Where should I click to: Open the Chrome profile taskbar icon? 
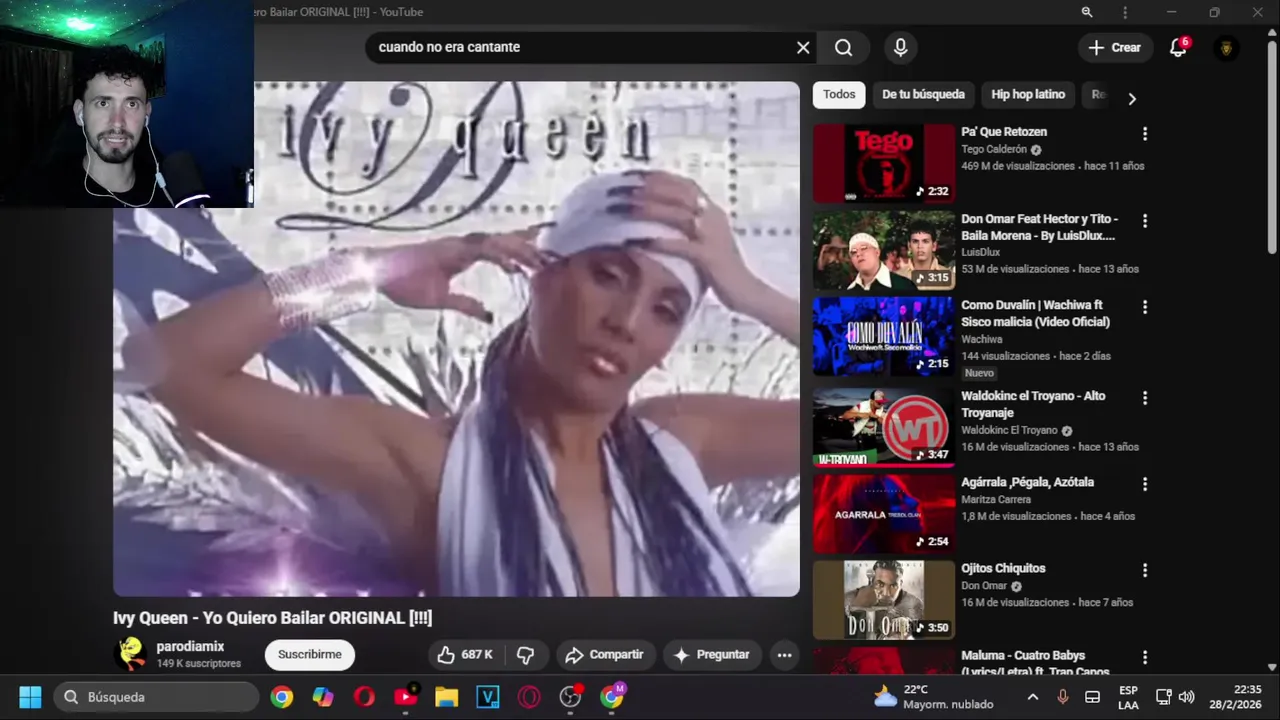[612, 697]
